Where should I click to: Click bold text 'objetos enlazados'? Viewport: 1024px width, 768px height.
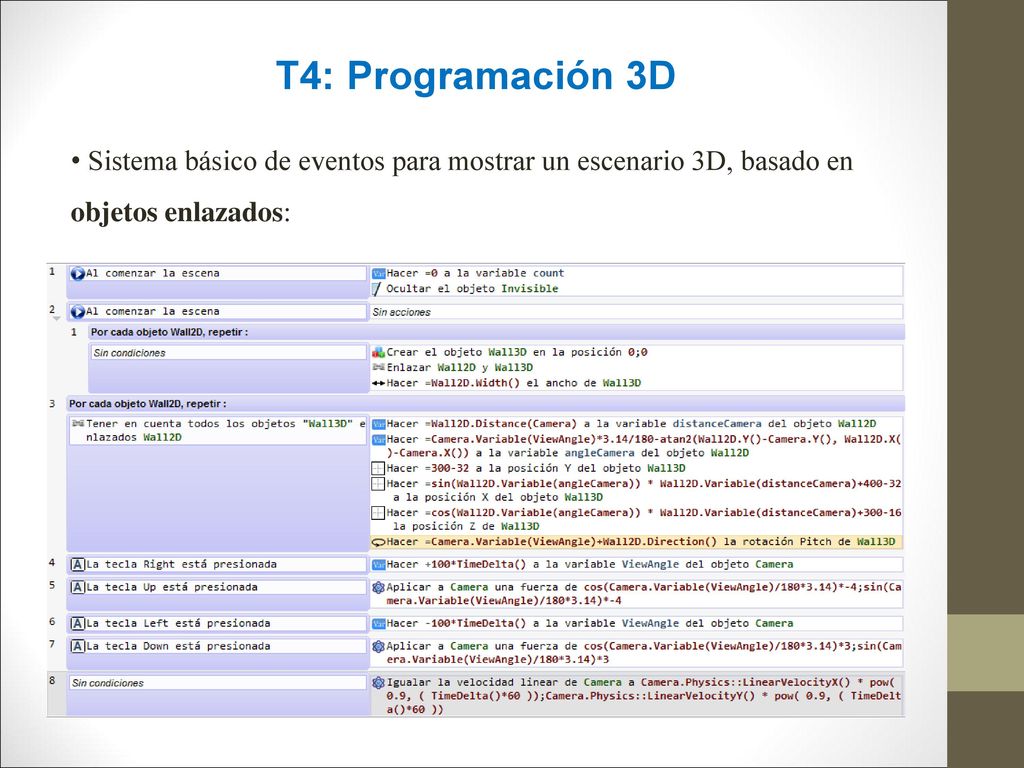tap(176, 213)
